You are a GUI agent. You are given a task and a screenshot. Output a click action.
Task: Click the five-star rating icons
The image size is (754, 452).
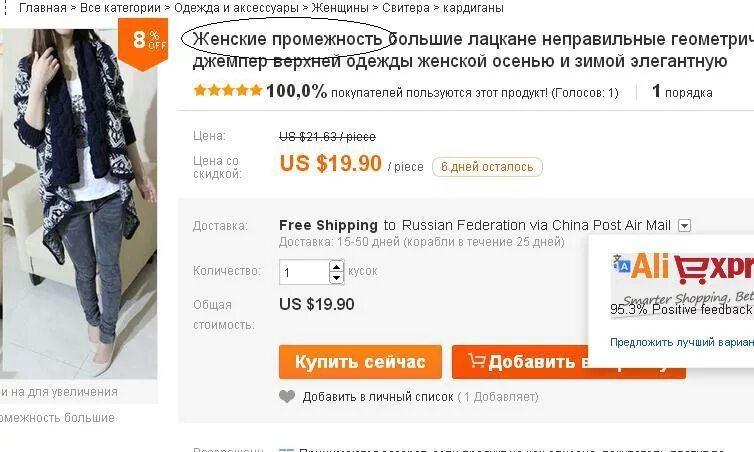pos(227,90)
